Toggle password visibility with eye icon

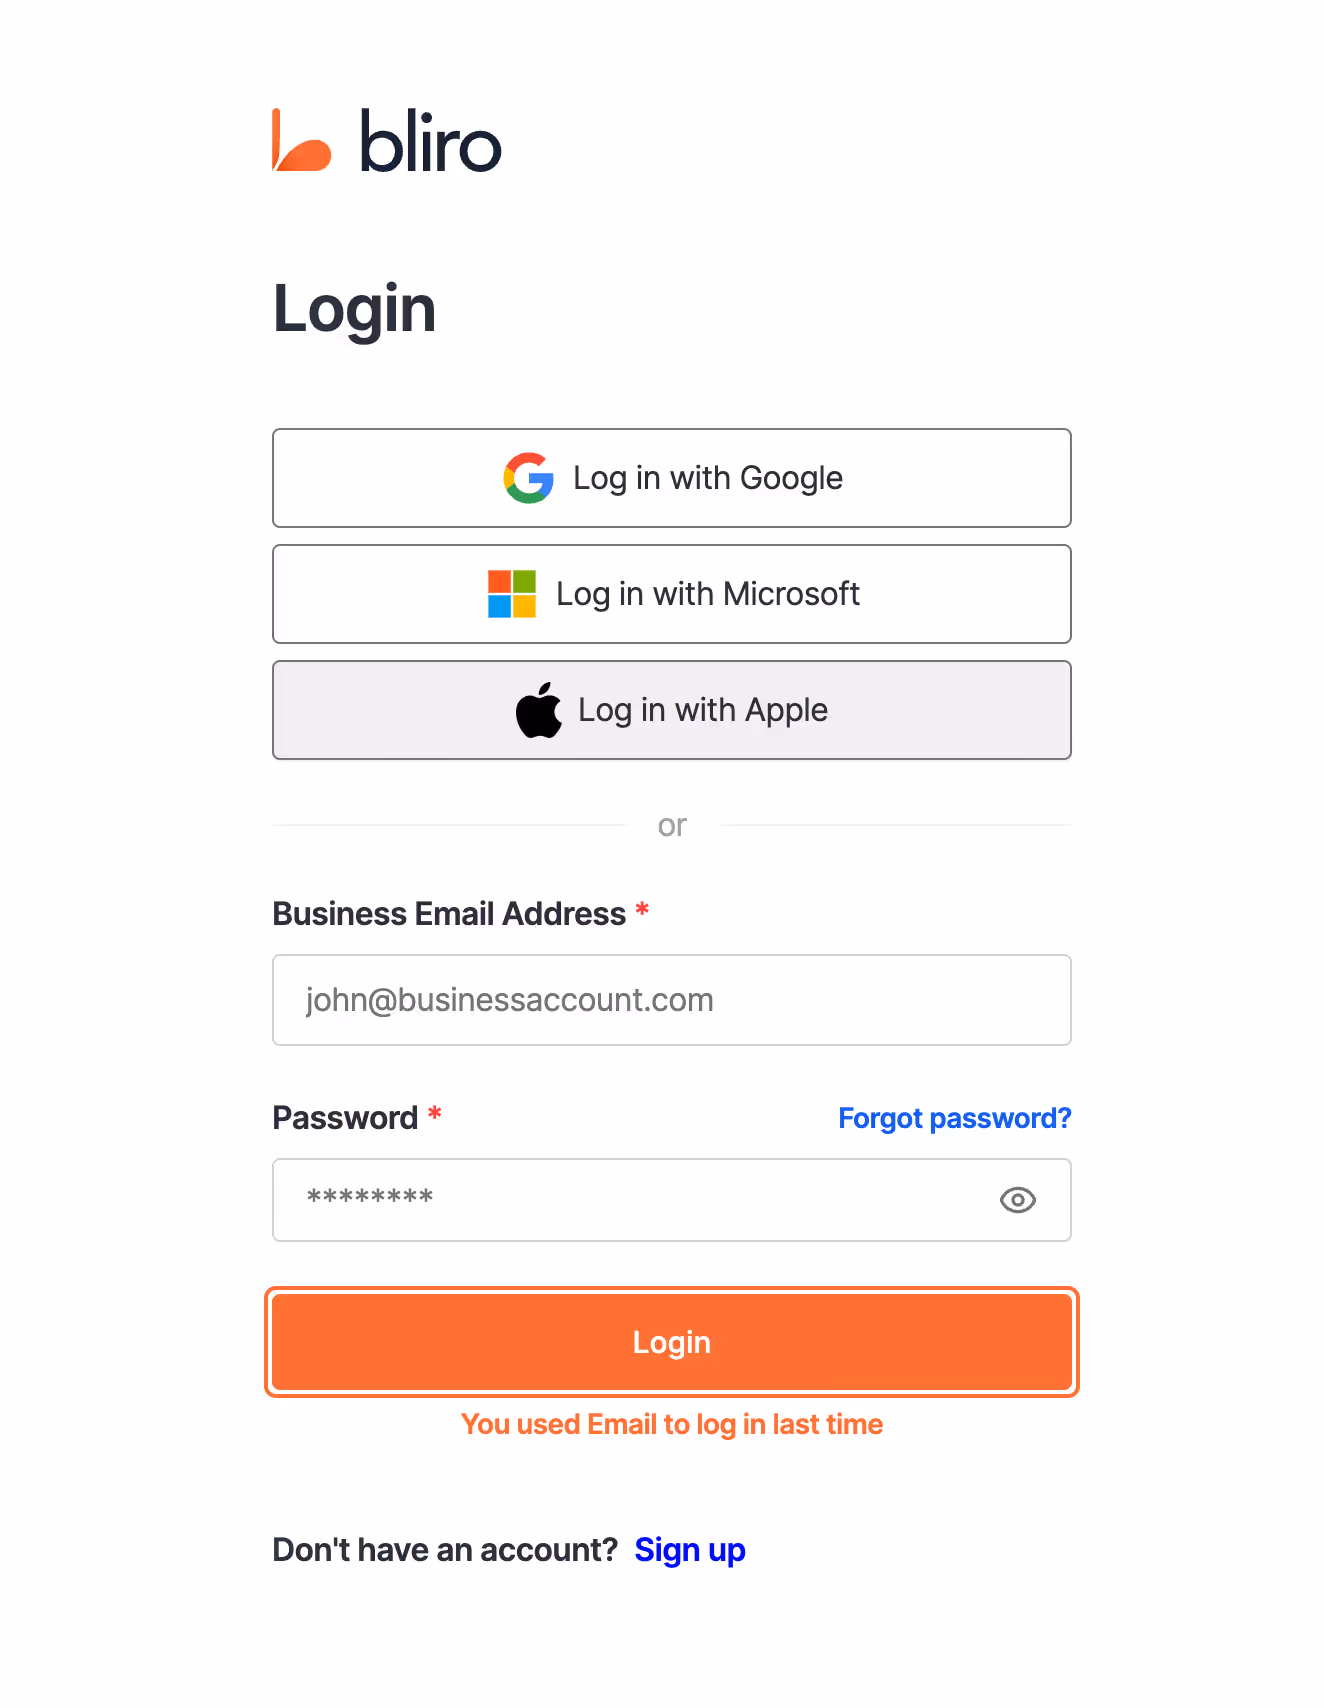pyautogui.click(x=1018, y=1200)
